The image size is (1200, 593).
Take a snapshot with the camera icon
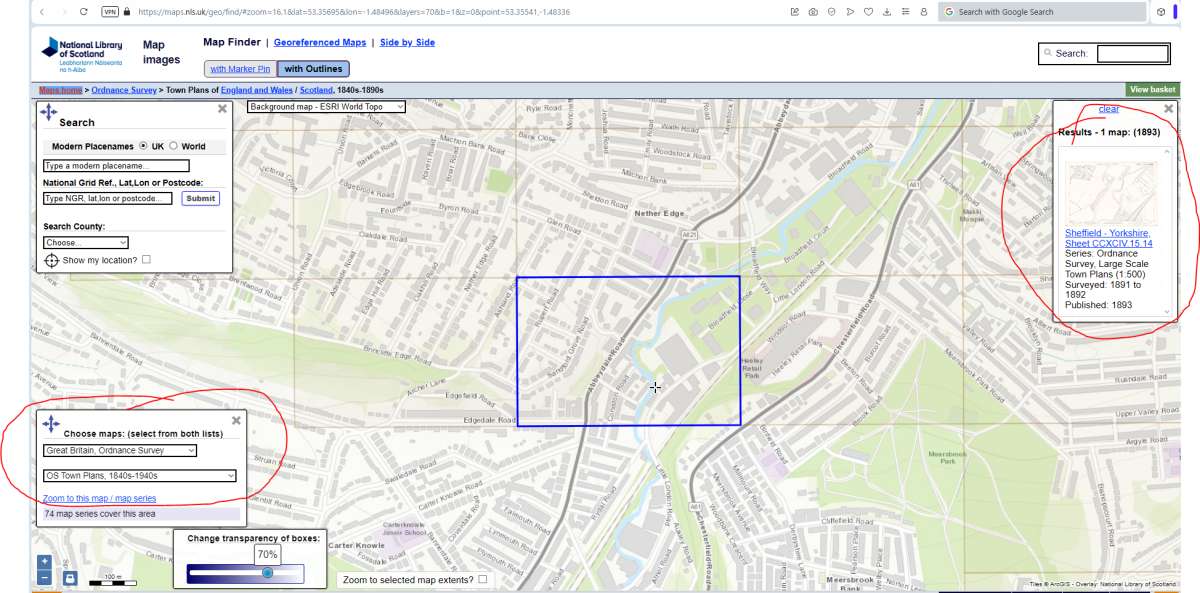tap(813, 12)
